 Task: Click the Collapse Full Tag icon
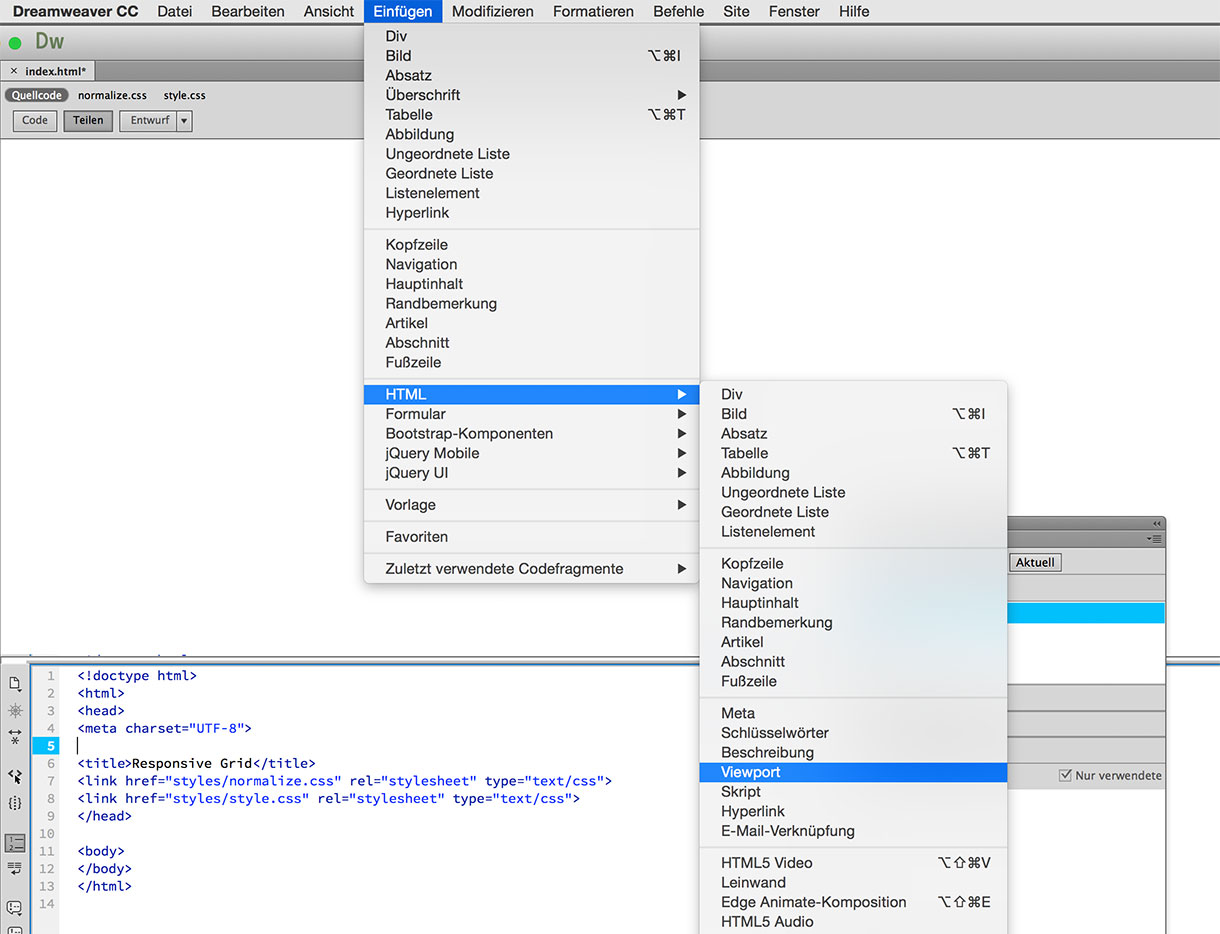pos(15,737)
